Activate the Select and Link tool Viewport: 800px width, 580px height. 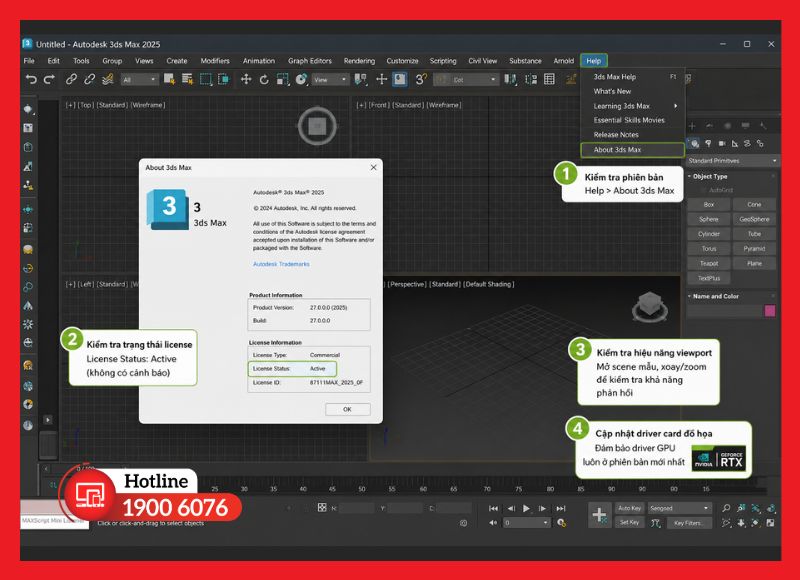[71, 79]
